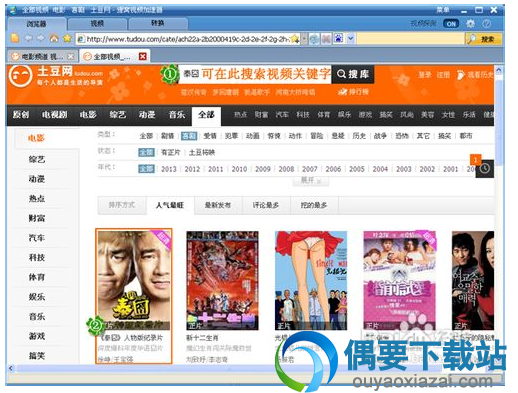Close the 全部视频 browser tab

pos(142,56)
